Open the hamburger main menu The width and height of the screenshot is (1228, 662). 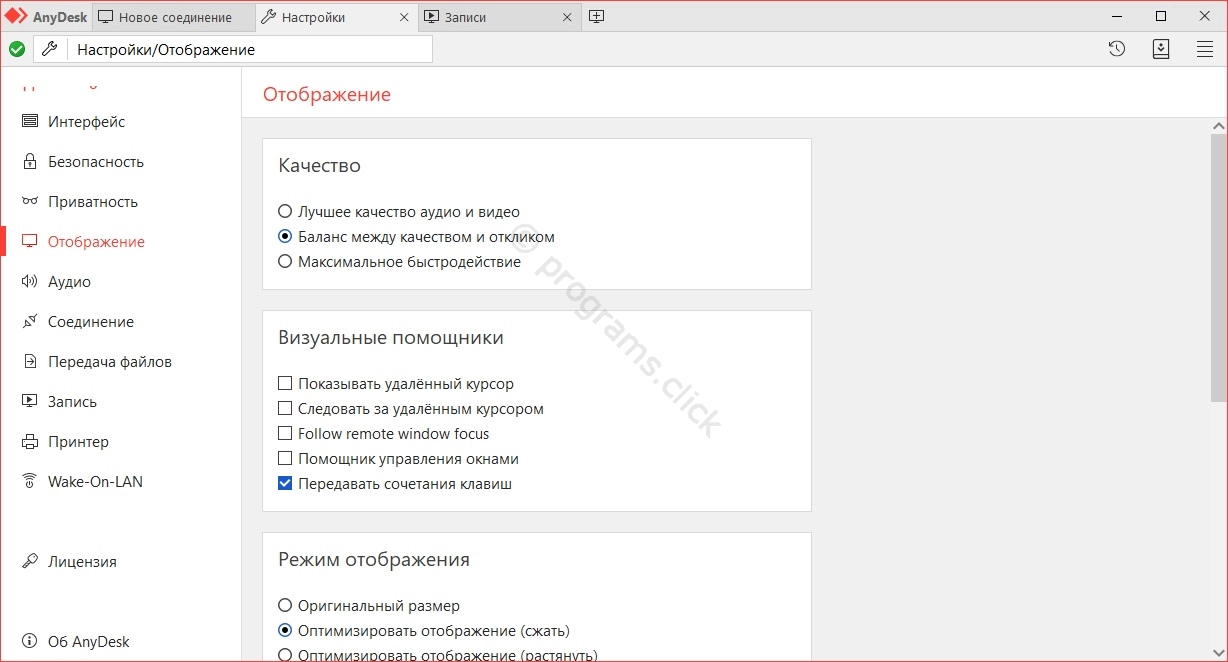point(1205,49)
